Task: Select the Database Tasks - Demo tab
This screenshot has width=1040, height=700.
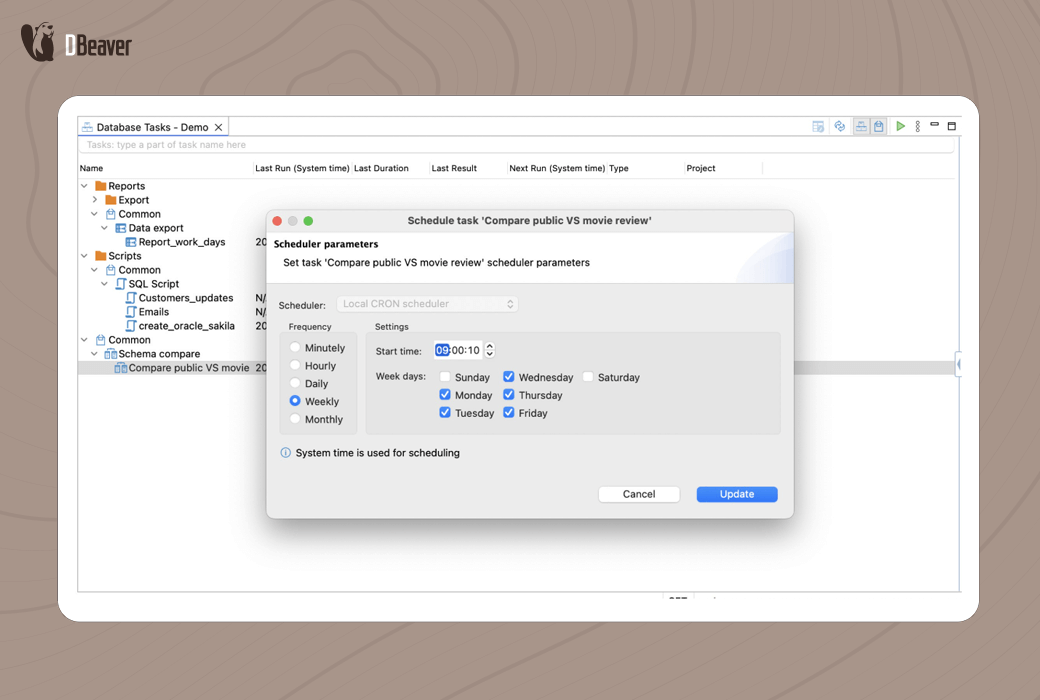Action: [x=152, y=127]
